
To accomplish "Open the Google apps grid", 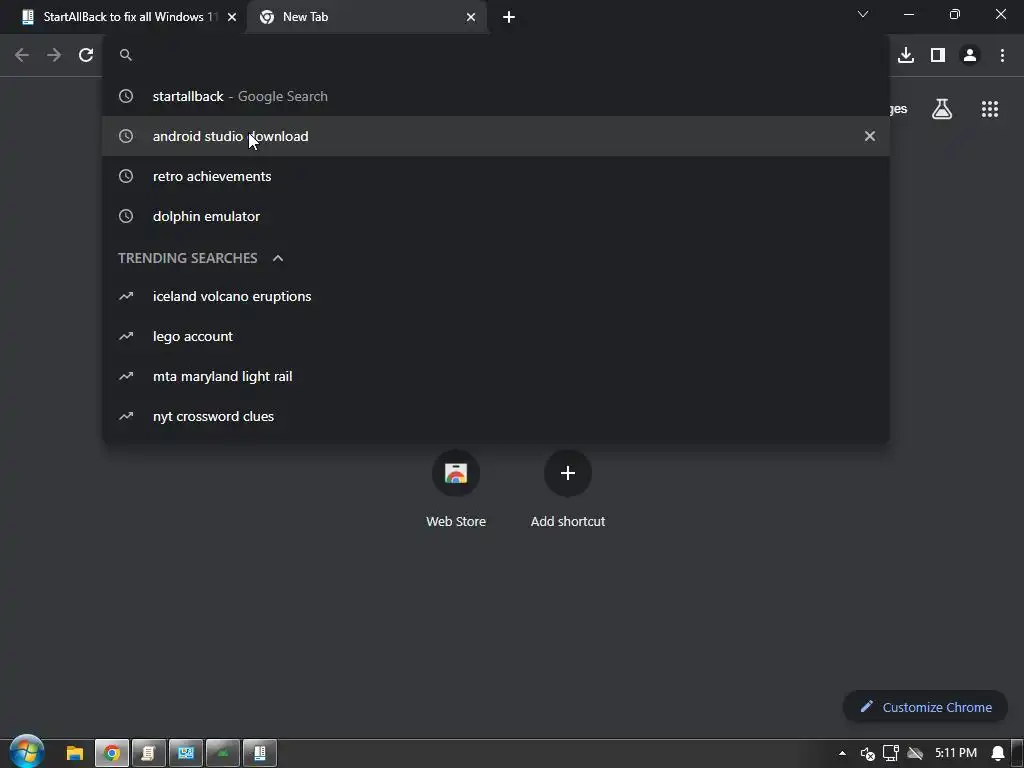I will pos(990,109).
